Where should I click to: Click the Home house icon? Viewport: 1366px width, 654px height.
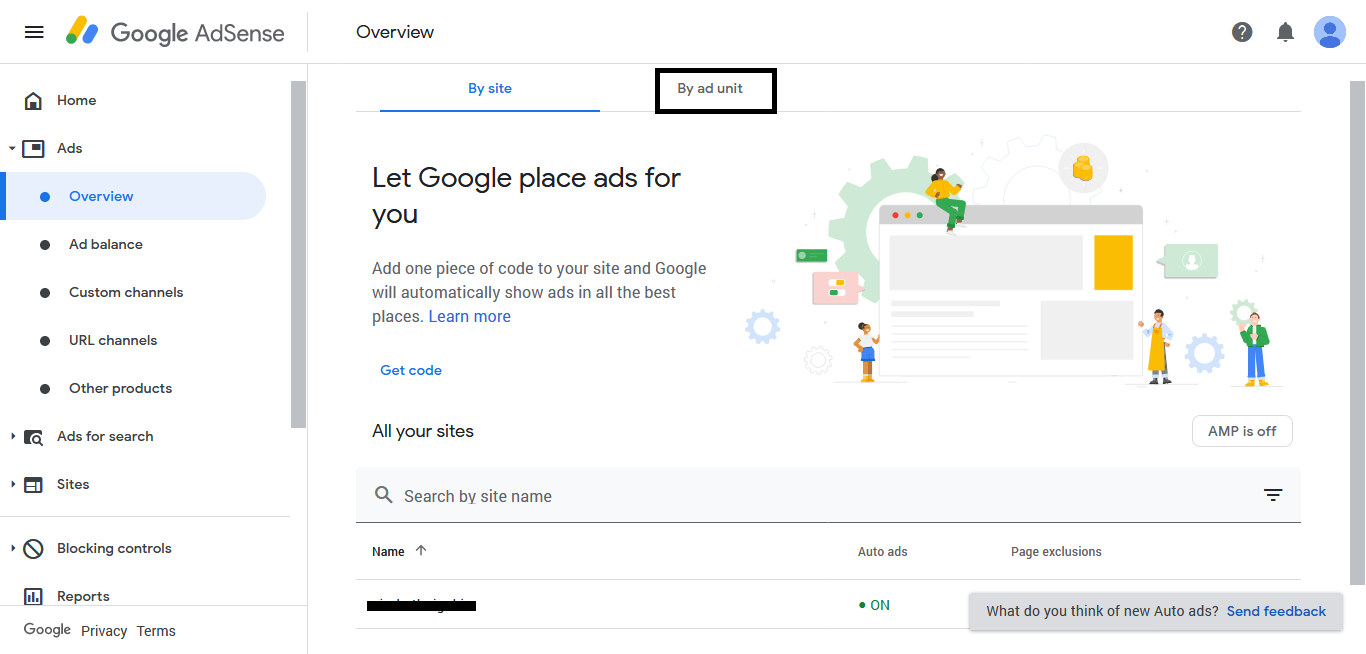pos(33,101)
